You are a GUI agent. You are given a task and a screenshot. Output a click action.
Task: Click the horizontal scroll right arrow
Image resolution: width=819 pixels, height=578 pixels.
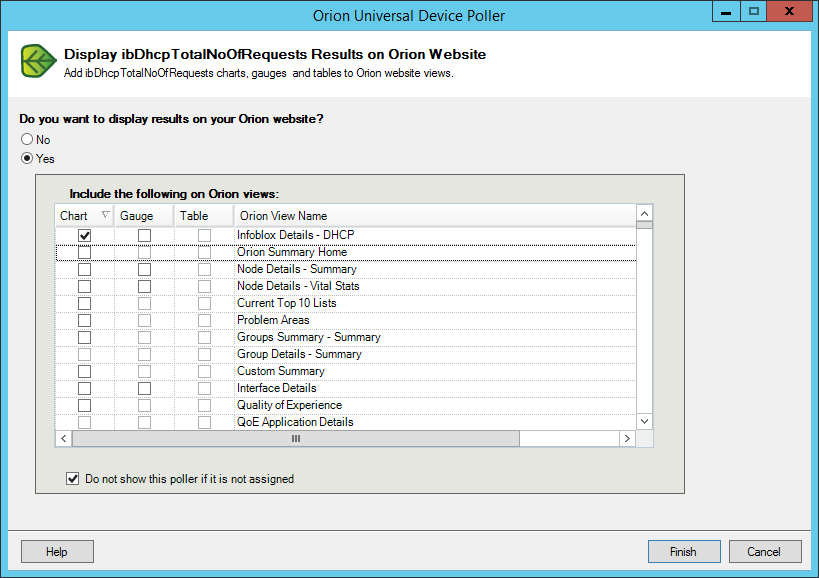coord(627,439)
